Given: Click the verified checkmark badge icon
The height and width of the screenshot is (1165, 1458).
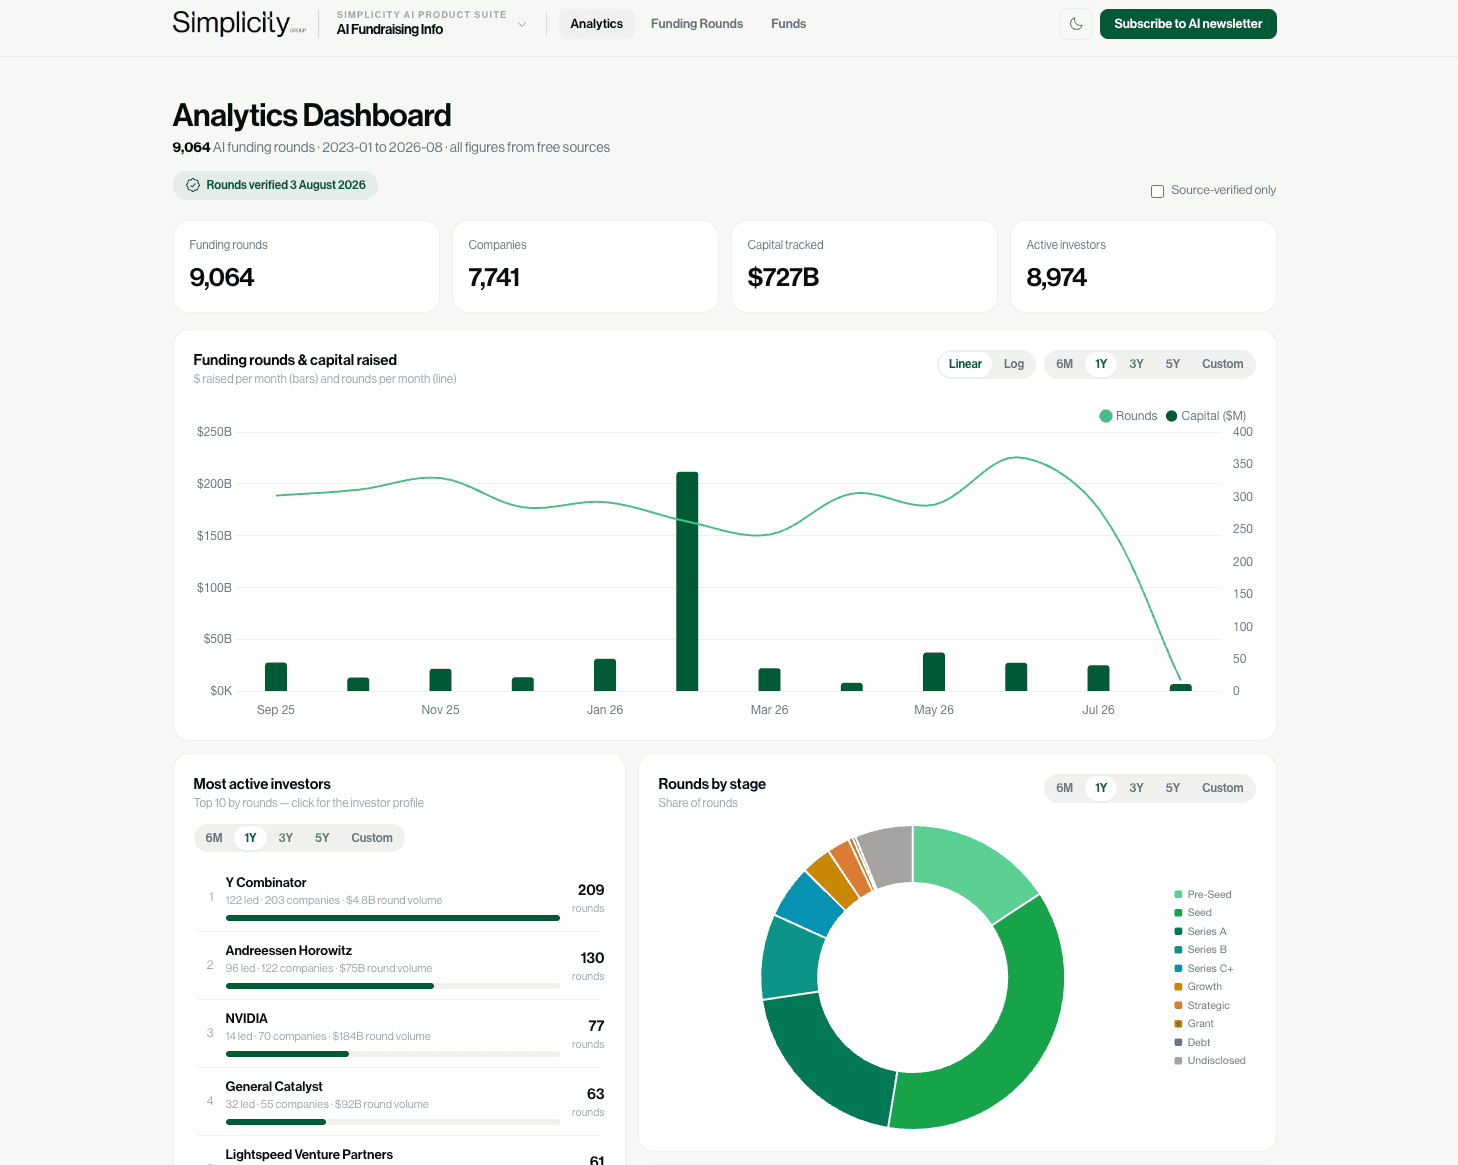Looking at the screenshot, I should [193, 185].
